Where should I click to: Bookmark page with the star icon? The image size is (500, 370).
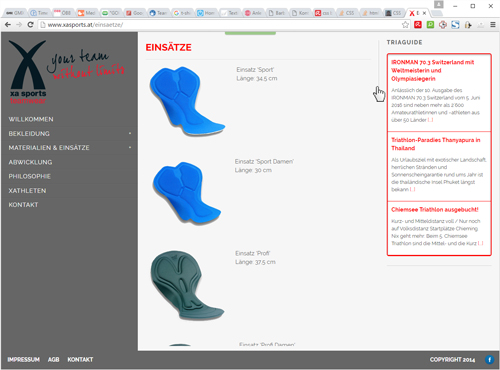pyautogui.click(x=405, y=25)
